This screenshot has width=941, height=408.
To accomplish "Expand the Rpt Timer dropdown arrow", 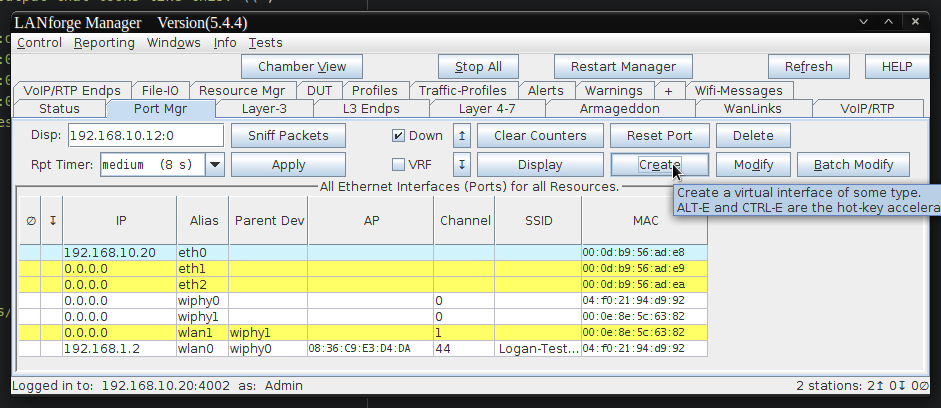I will coord(215,164).
